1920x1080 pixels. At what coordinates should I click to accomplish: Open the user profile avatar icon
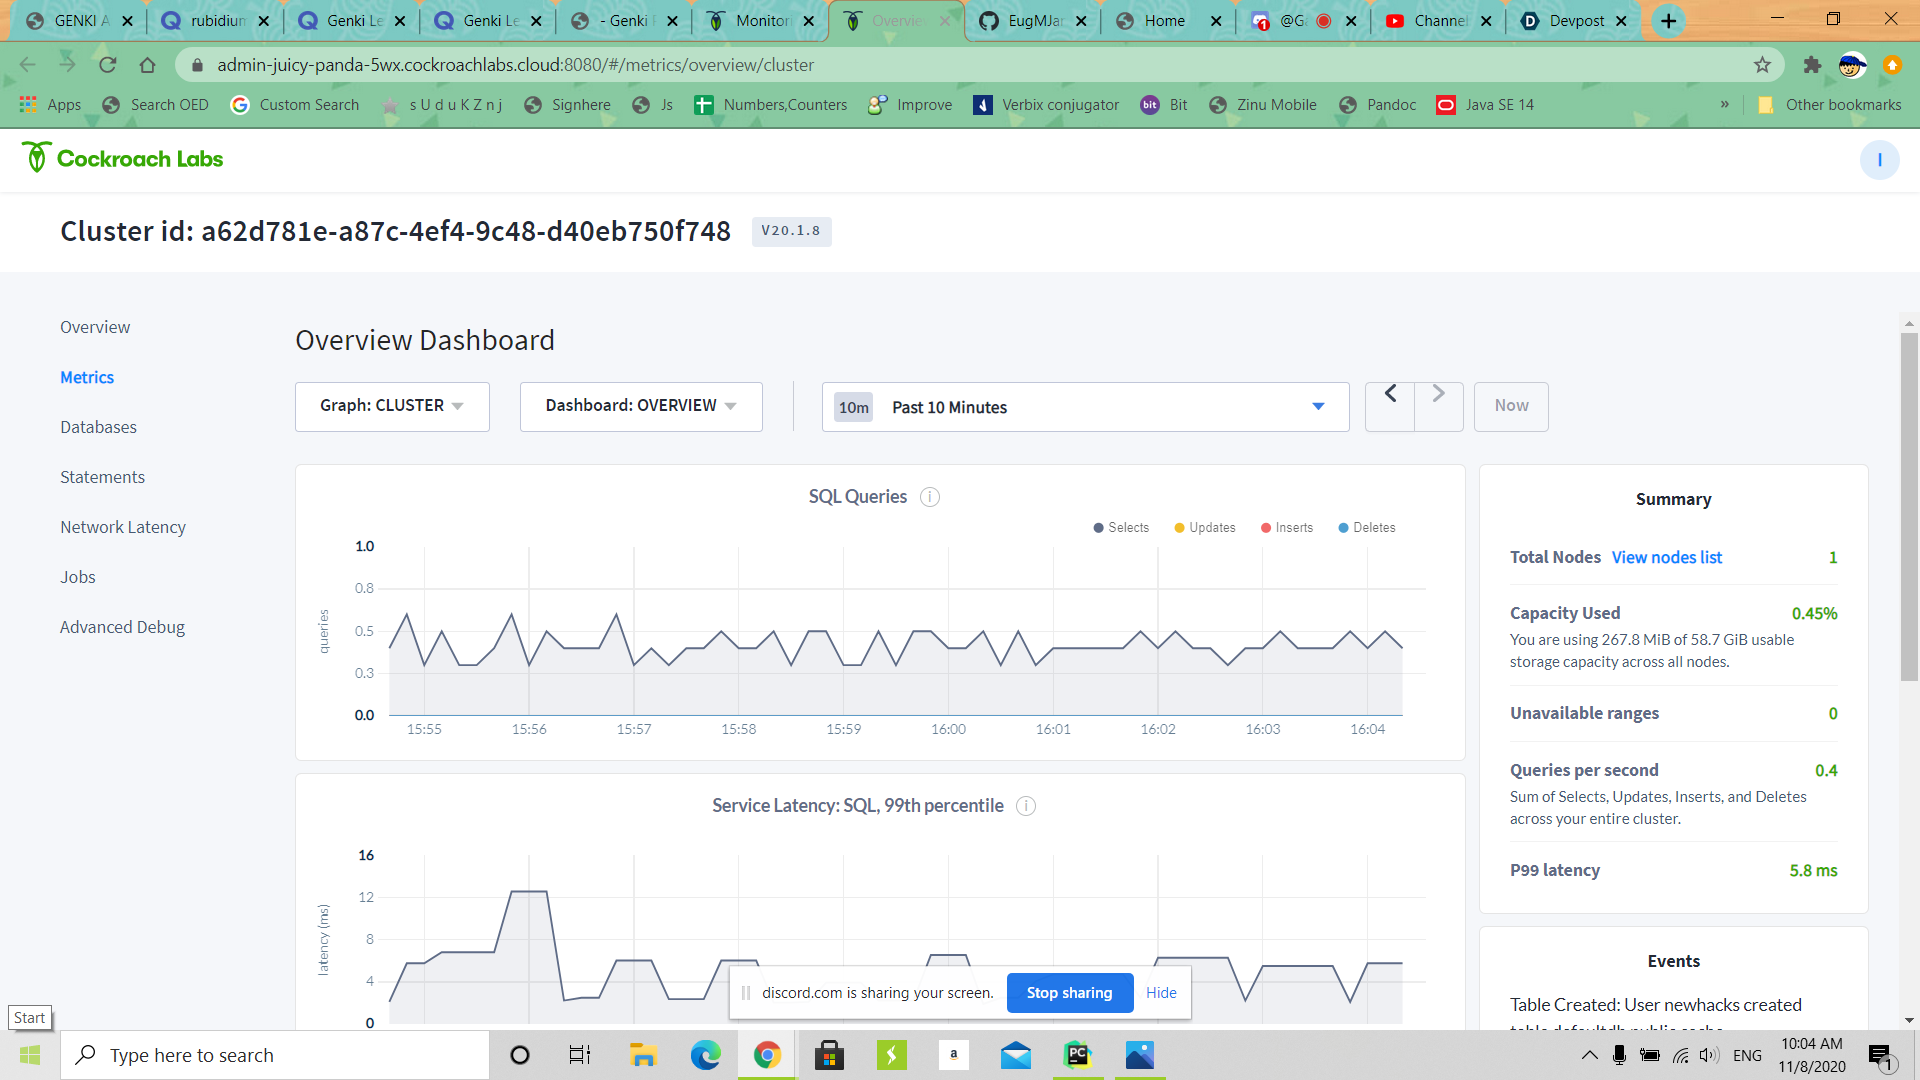[1879, 160]
